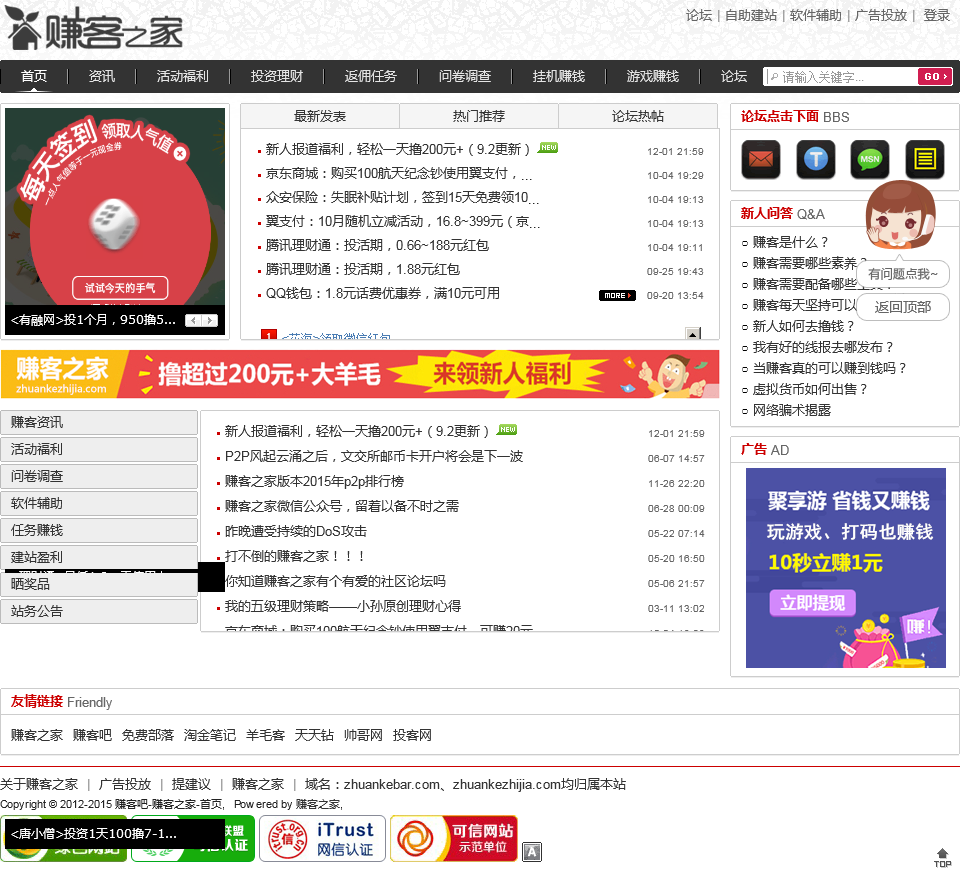Click 试试今天的手气 button

[x=120, y=288]
